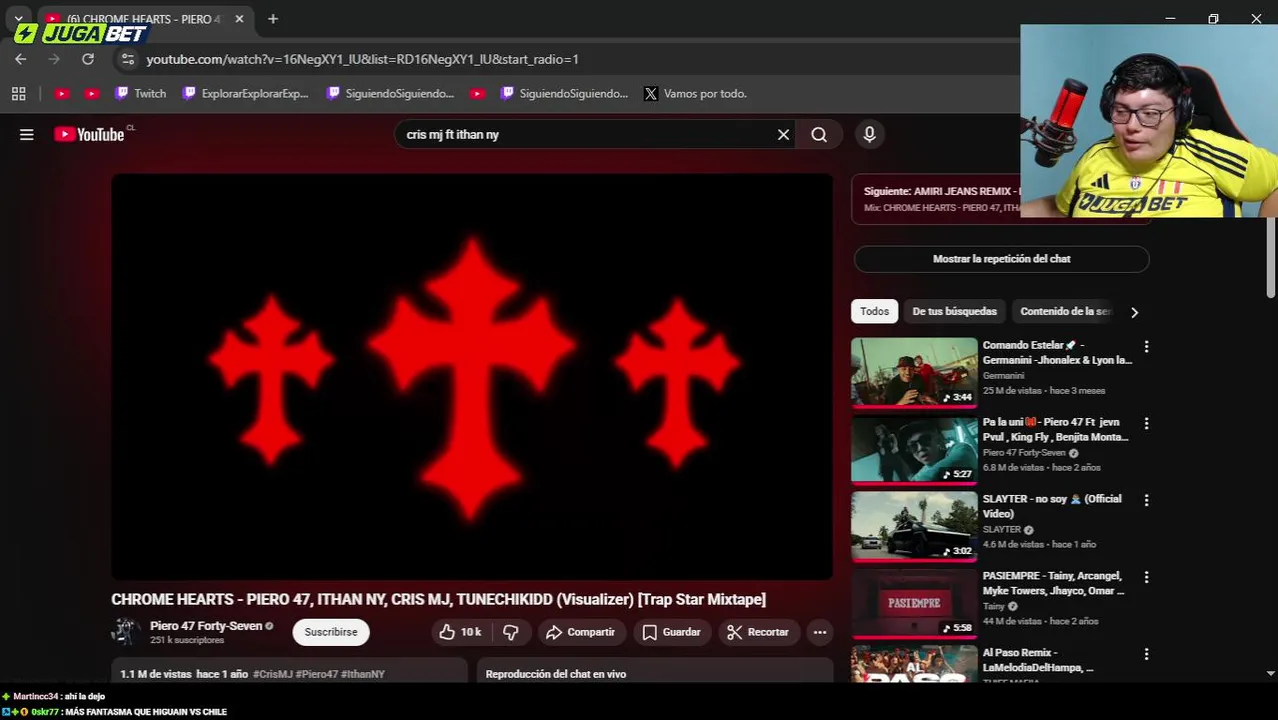Like the video with thumbs up
Screen dimensions: 1278x720
460,632
